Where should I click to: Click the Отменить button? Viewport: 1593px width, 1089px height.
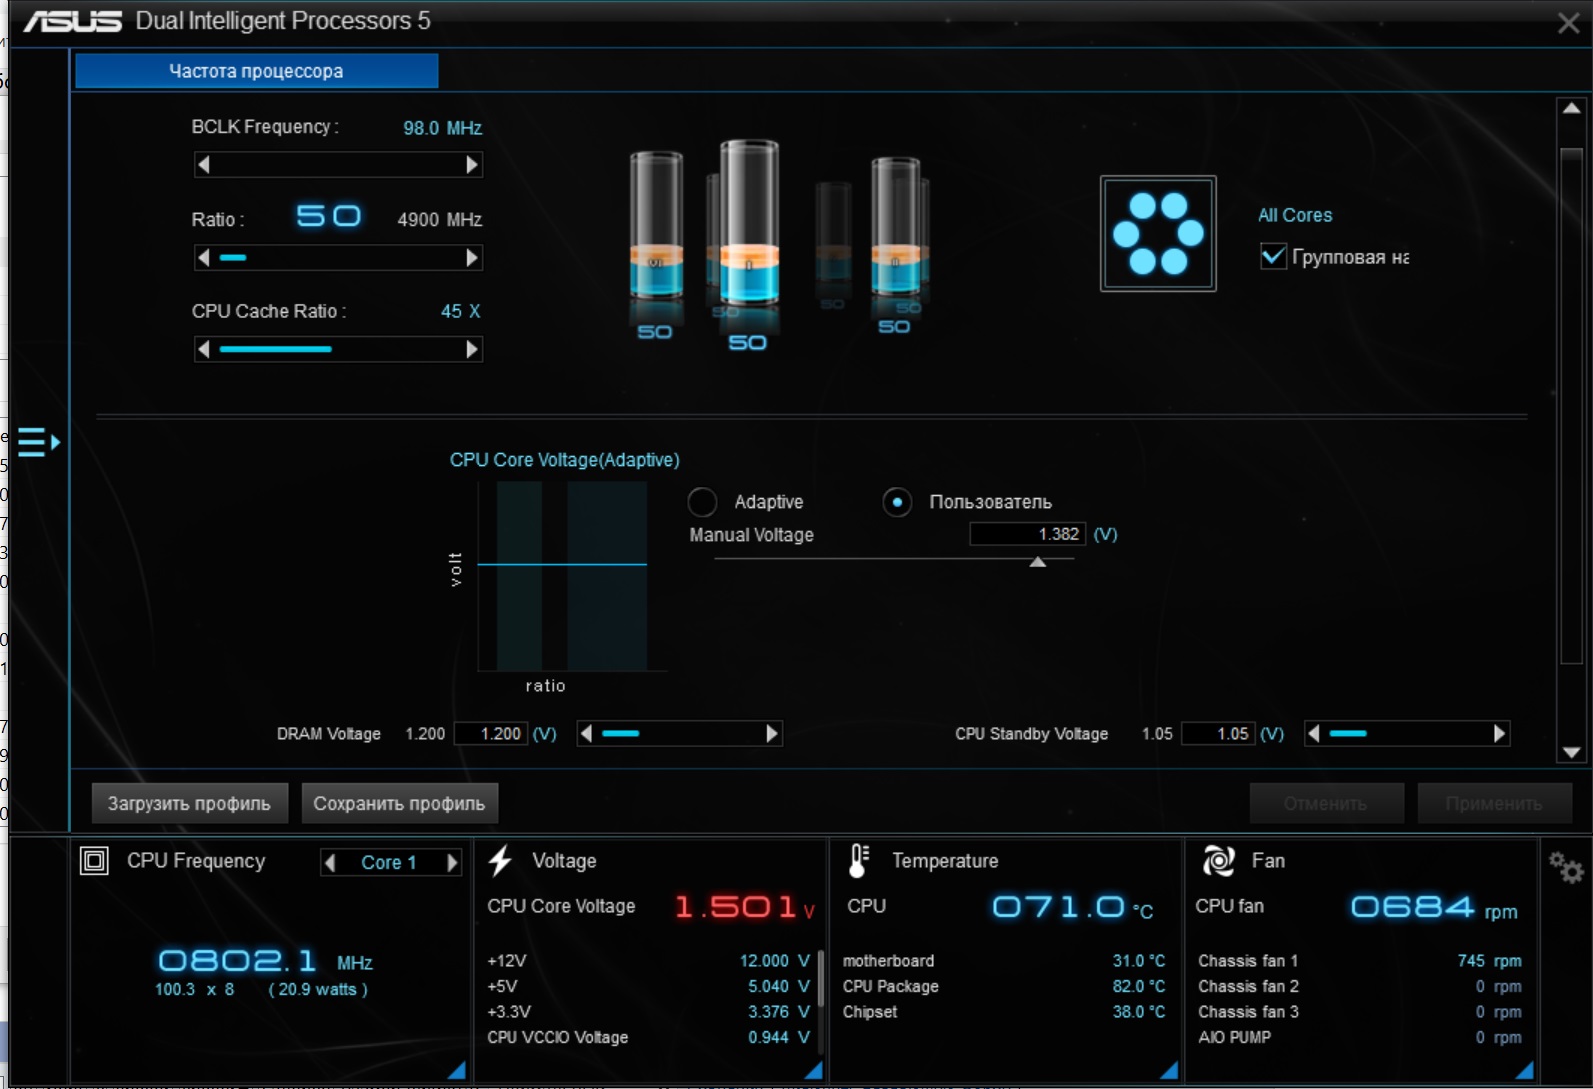(1326, 804)
